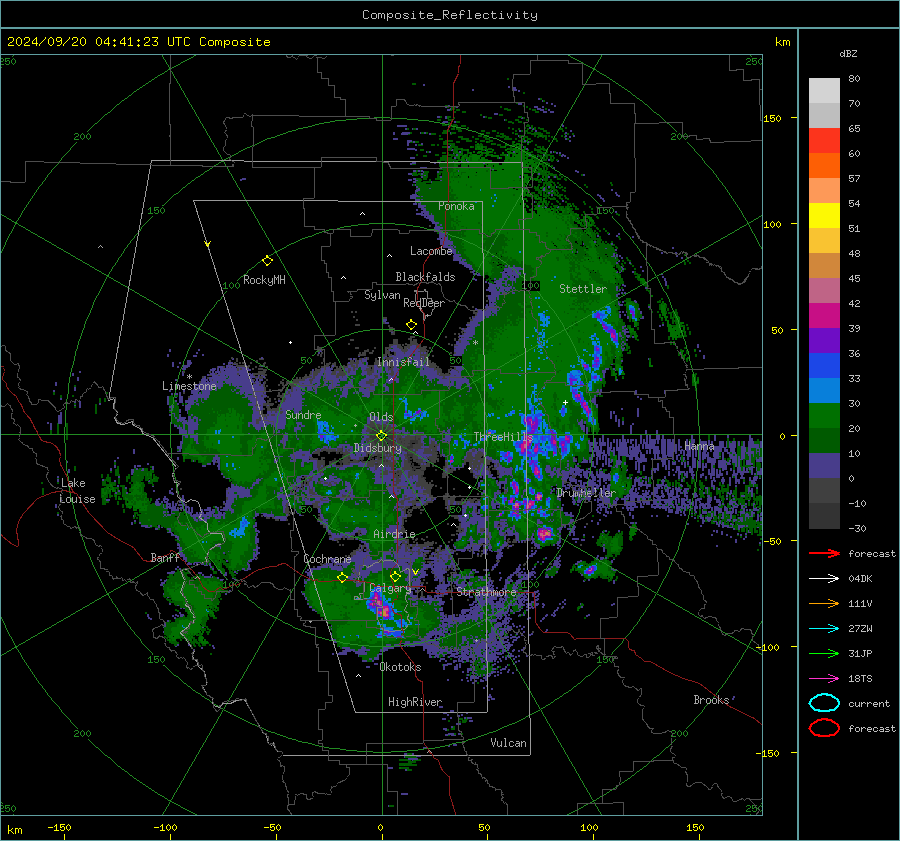
Task: Click the Lacombe city label
Action: 431,251
